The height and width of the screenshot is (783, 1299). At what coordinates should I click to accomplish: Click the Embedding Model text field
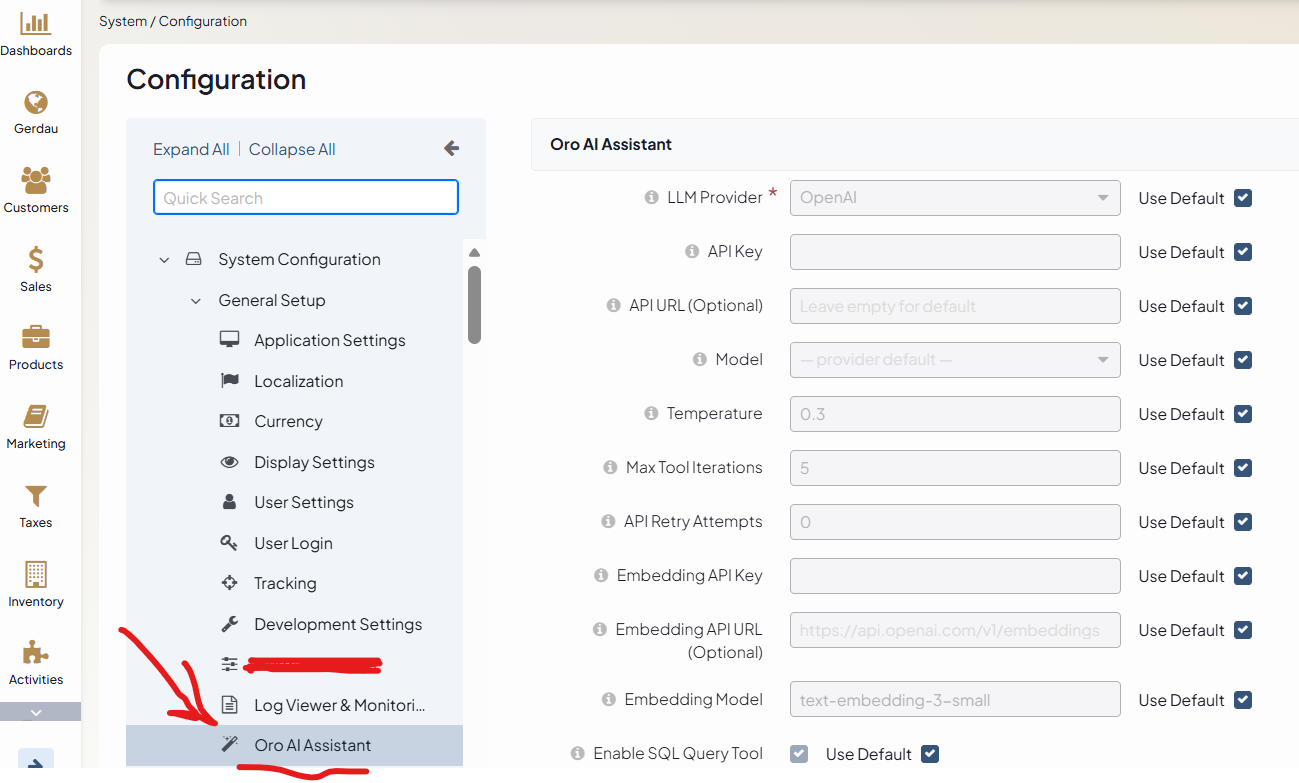click(955, 700)
